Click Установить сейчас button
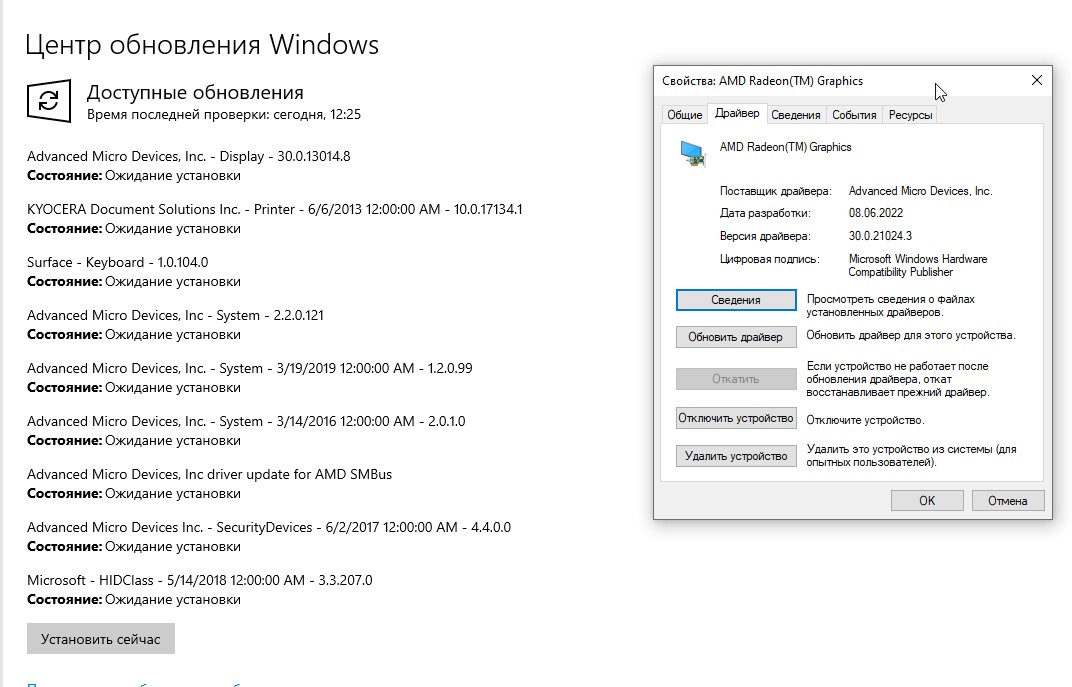 point(100,638)
